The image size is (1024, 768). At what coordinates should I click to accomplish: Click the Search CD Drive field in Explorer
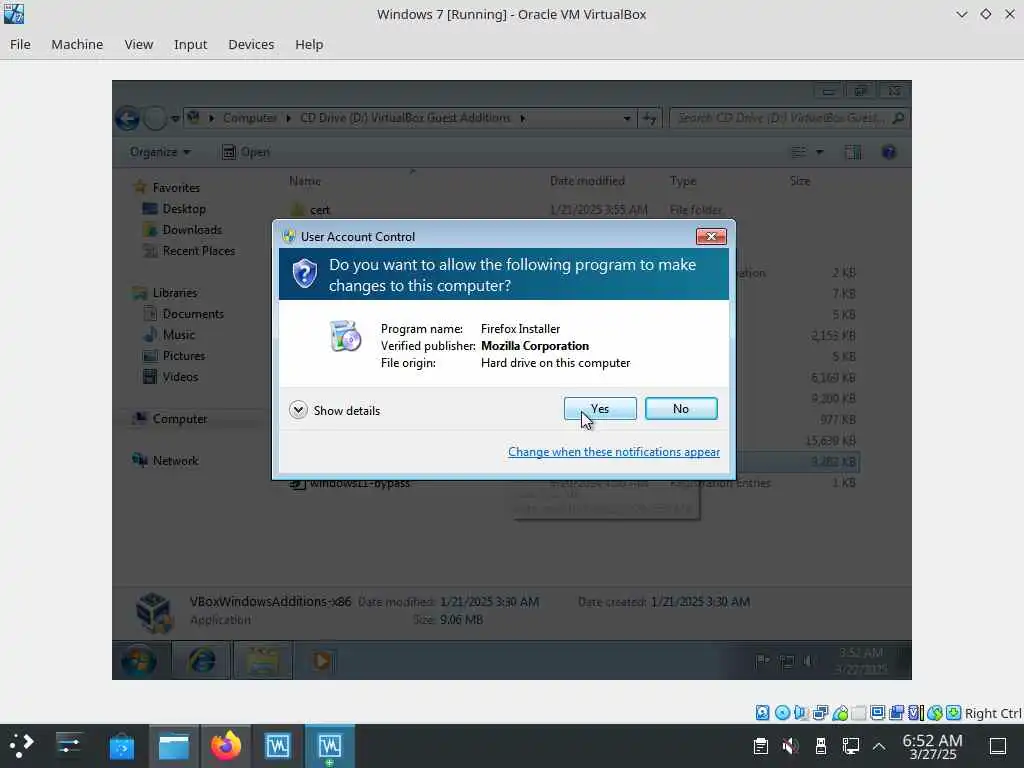click(x=788, y=118)
